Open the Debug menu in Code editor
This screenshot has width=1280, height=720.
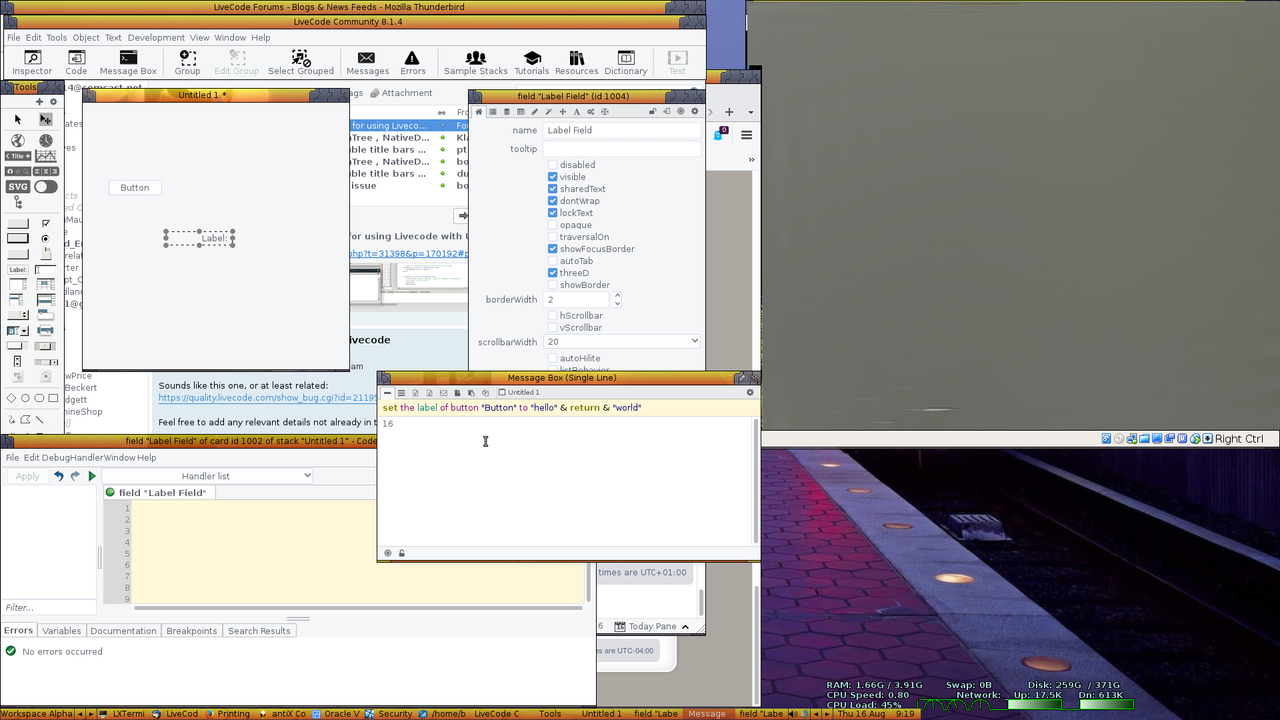(x=56, y=458)
